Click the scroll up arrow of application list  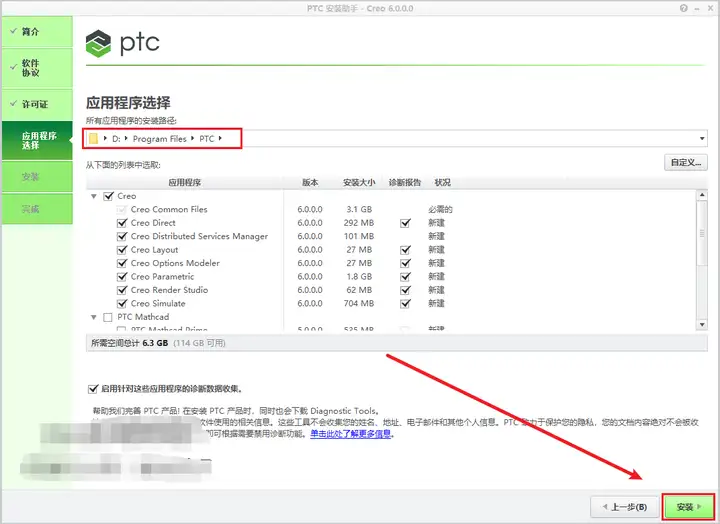[702, 195]
